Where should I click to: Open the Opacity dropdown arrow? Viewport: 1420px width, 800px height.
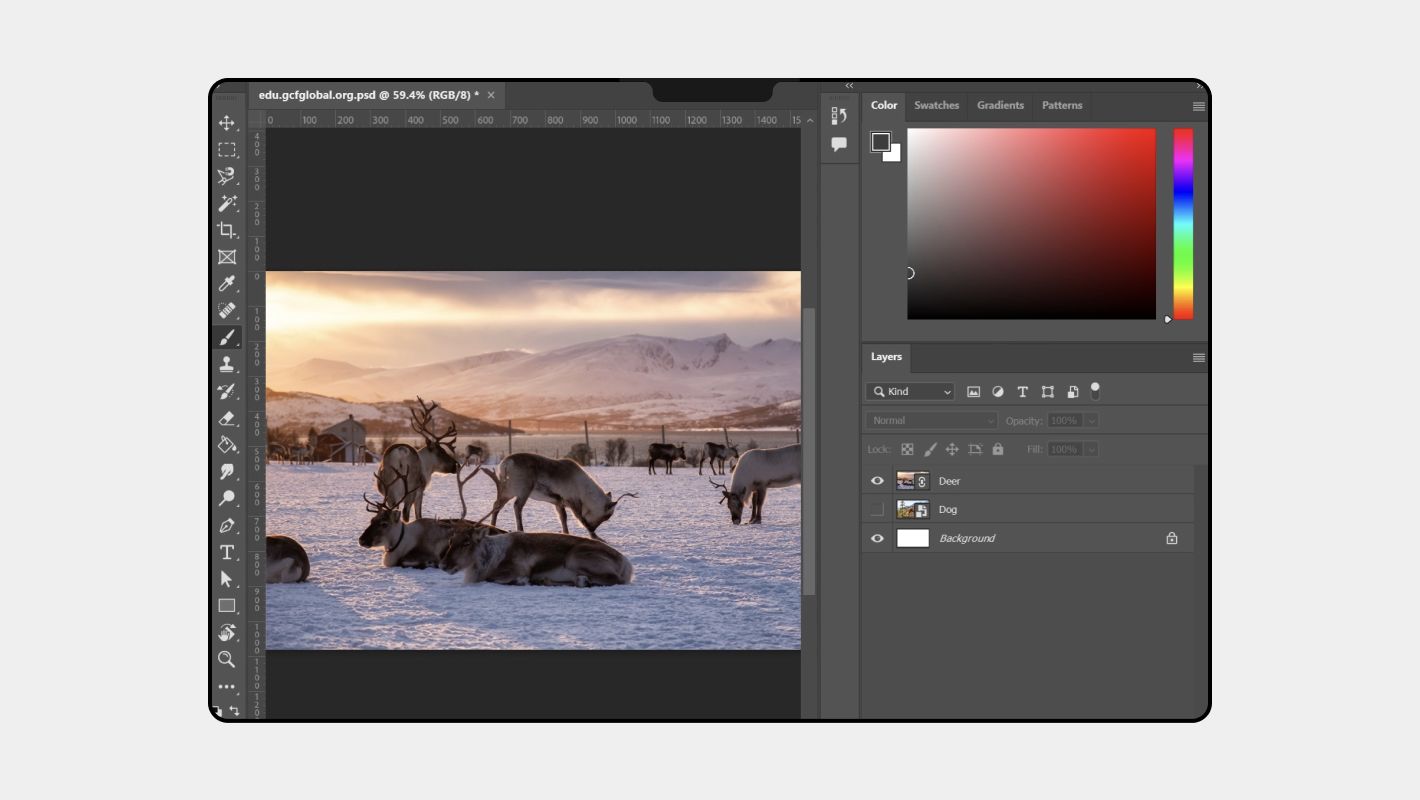click(x=1093, y=419)
